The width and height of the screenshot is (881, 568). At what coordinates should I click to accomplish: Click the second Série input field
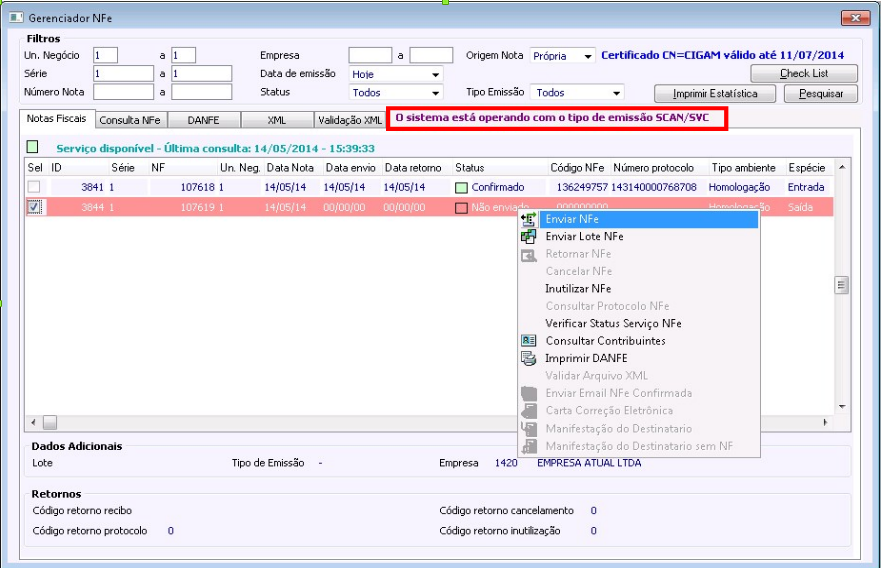click(201, 74)
